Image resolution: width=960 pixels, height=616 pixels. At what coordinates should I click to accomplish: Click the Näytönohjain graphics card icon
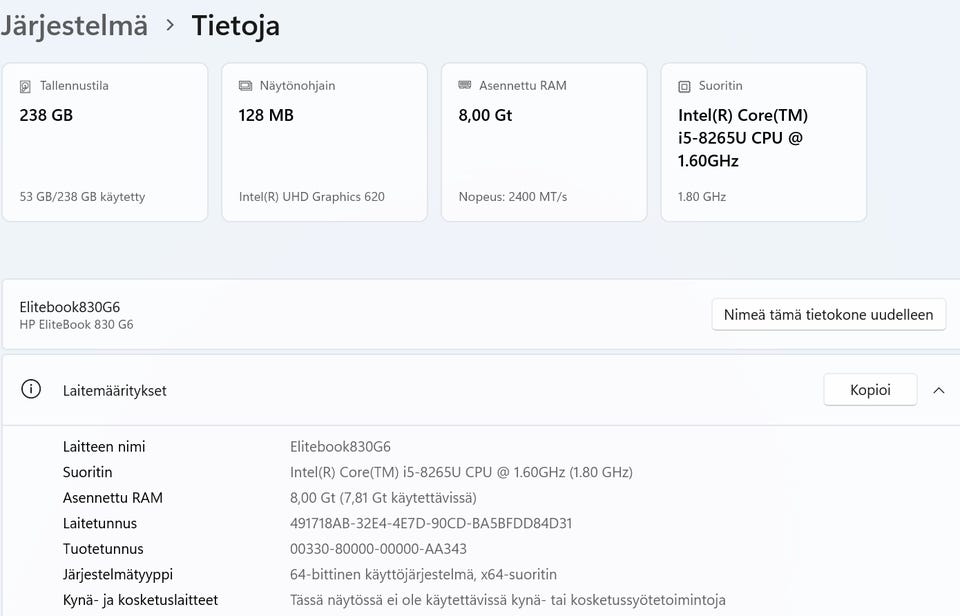tap(245, 86)
